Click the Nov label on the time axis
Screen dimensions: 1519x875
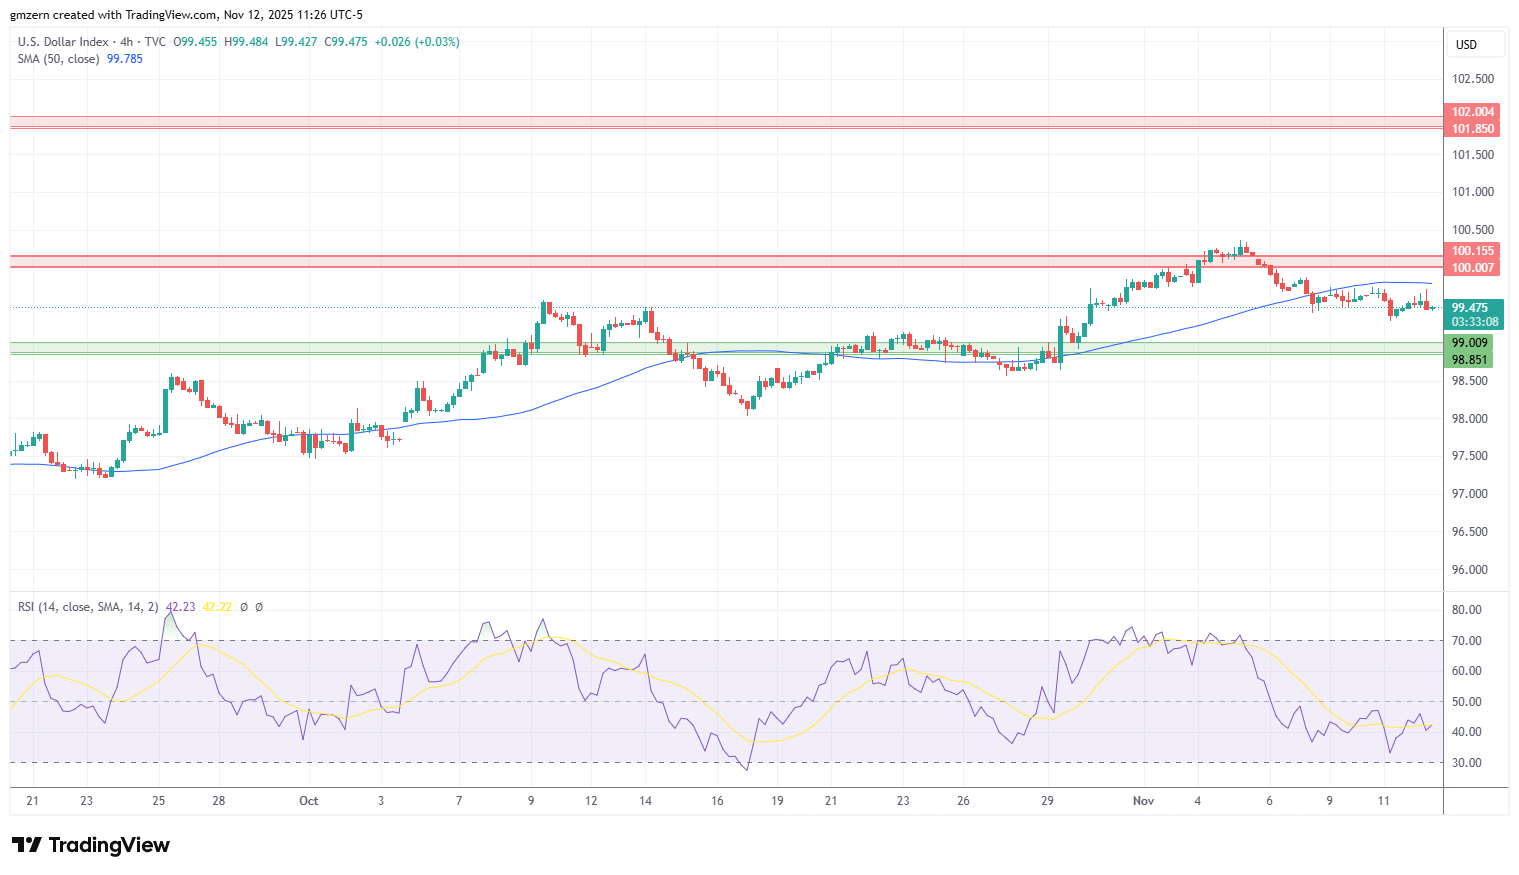tap(1144, 801)
